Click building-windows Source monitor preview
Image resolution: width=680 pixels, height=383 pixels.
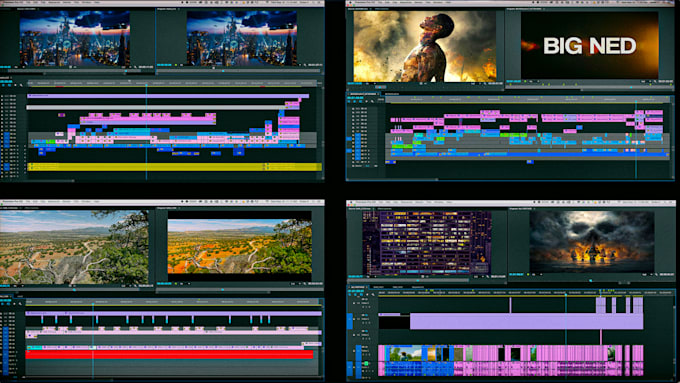(x=427, y=243)
